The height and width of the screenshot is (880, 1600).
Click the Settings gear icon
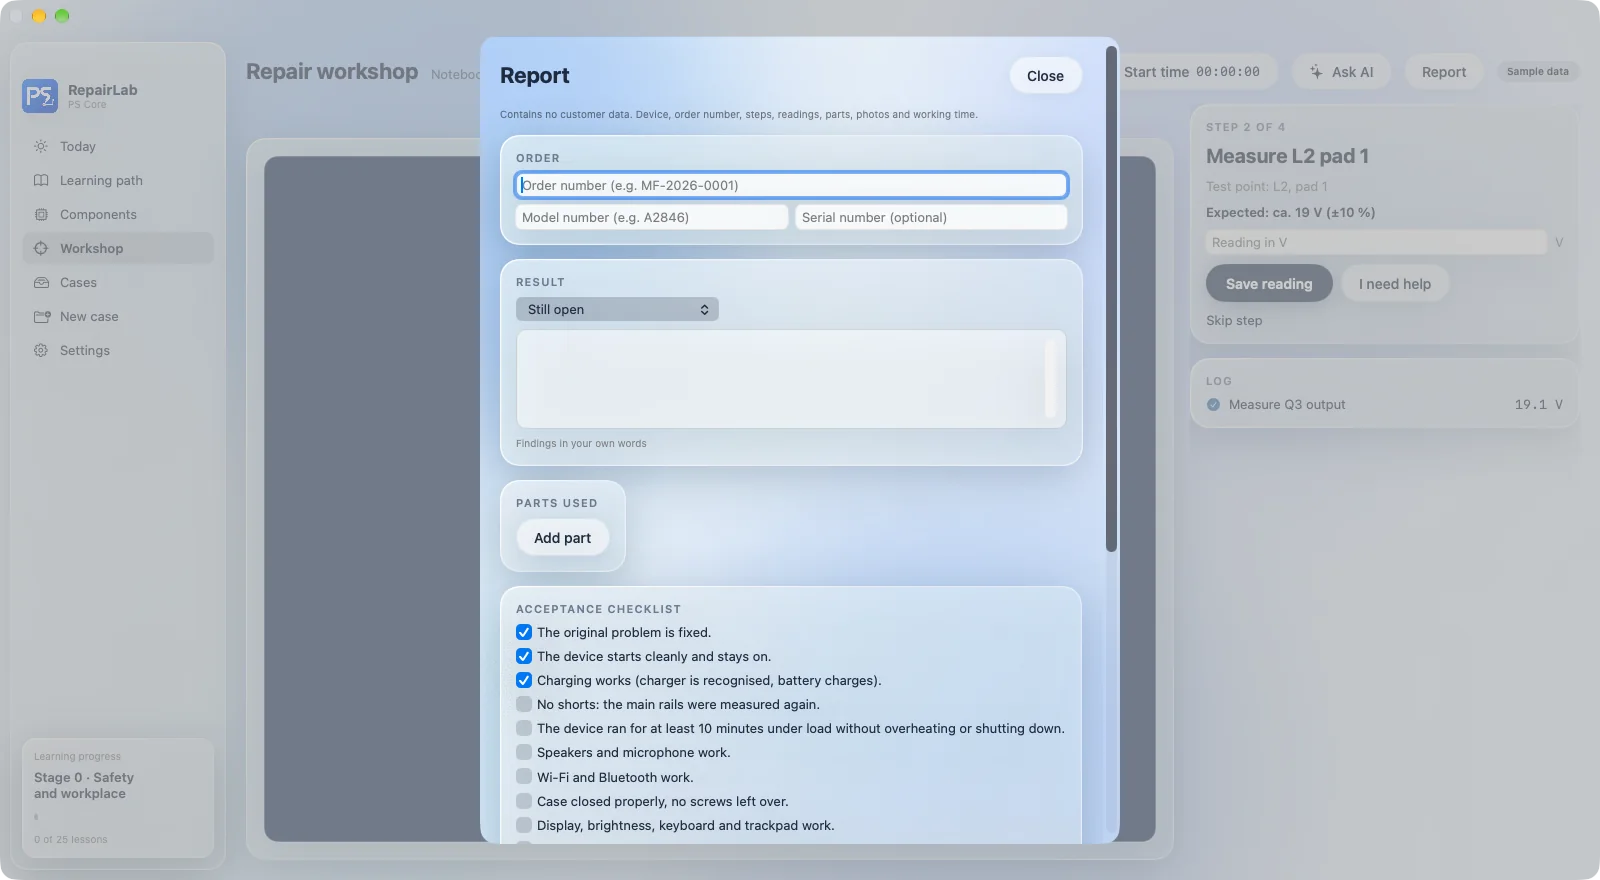(41, 351)
